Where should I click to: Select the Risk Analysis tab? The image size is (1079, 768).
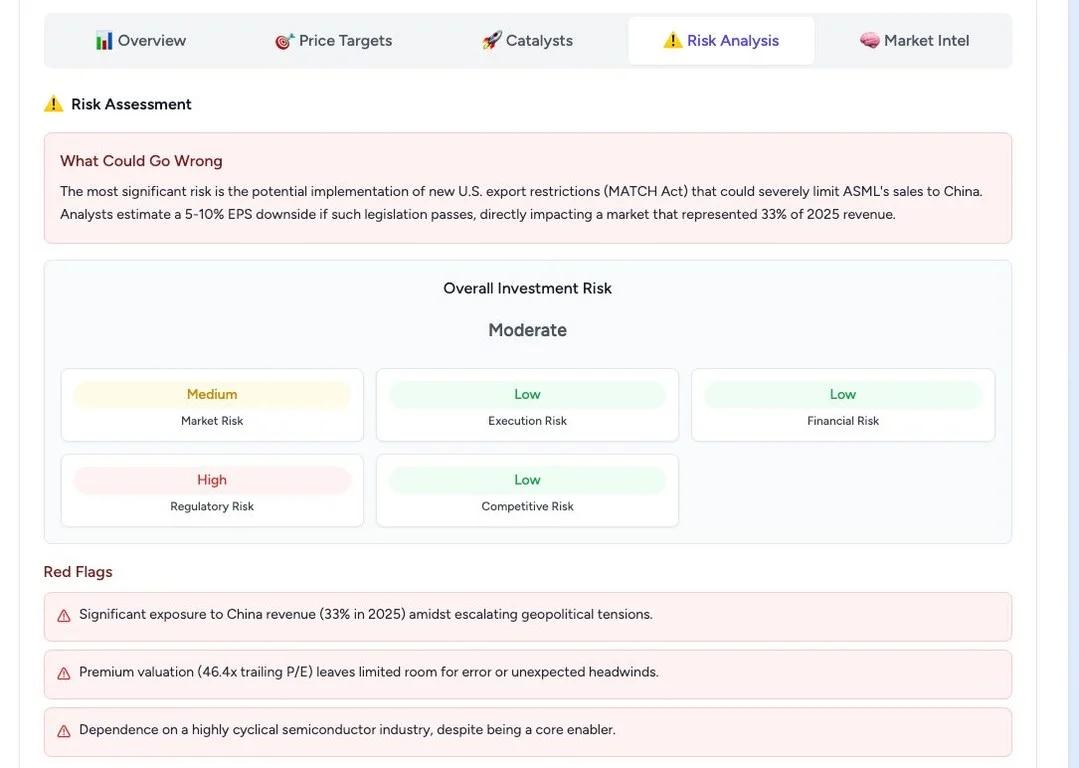(x=721, y=41)
